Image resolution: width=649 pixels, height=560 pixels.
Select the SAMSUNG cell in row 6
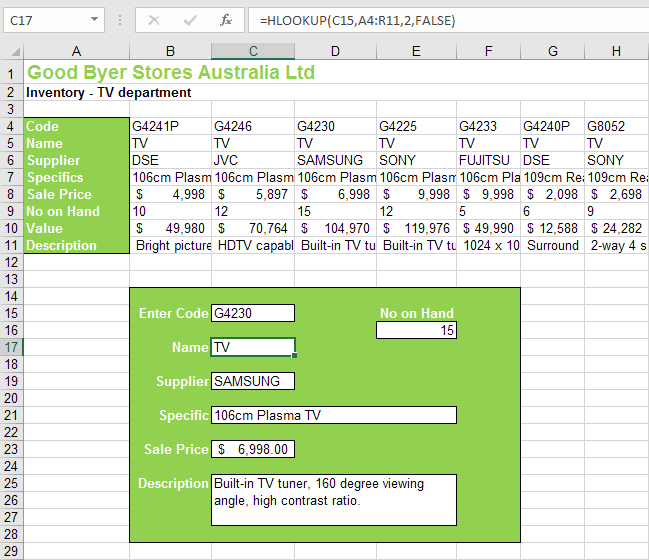pyautogui.click(x=336, y=160)
